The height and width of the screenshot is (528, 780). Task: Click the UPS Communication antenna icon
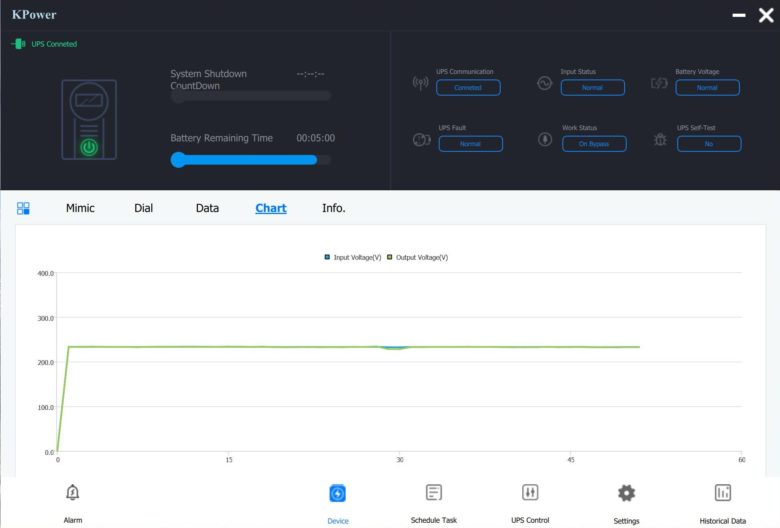[420, 83]
